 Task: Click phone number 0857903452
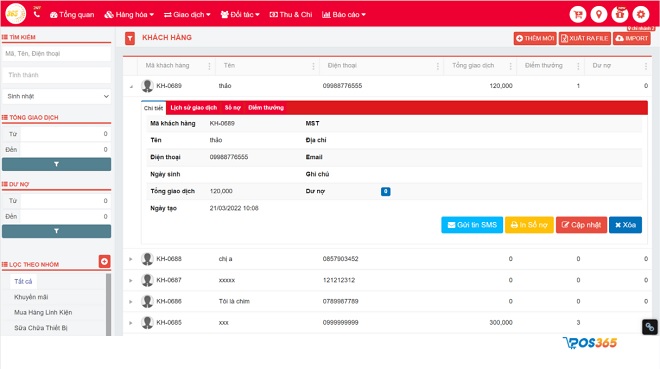coord(341,259)
